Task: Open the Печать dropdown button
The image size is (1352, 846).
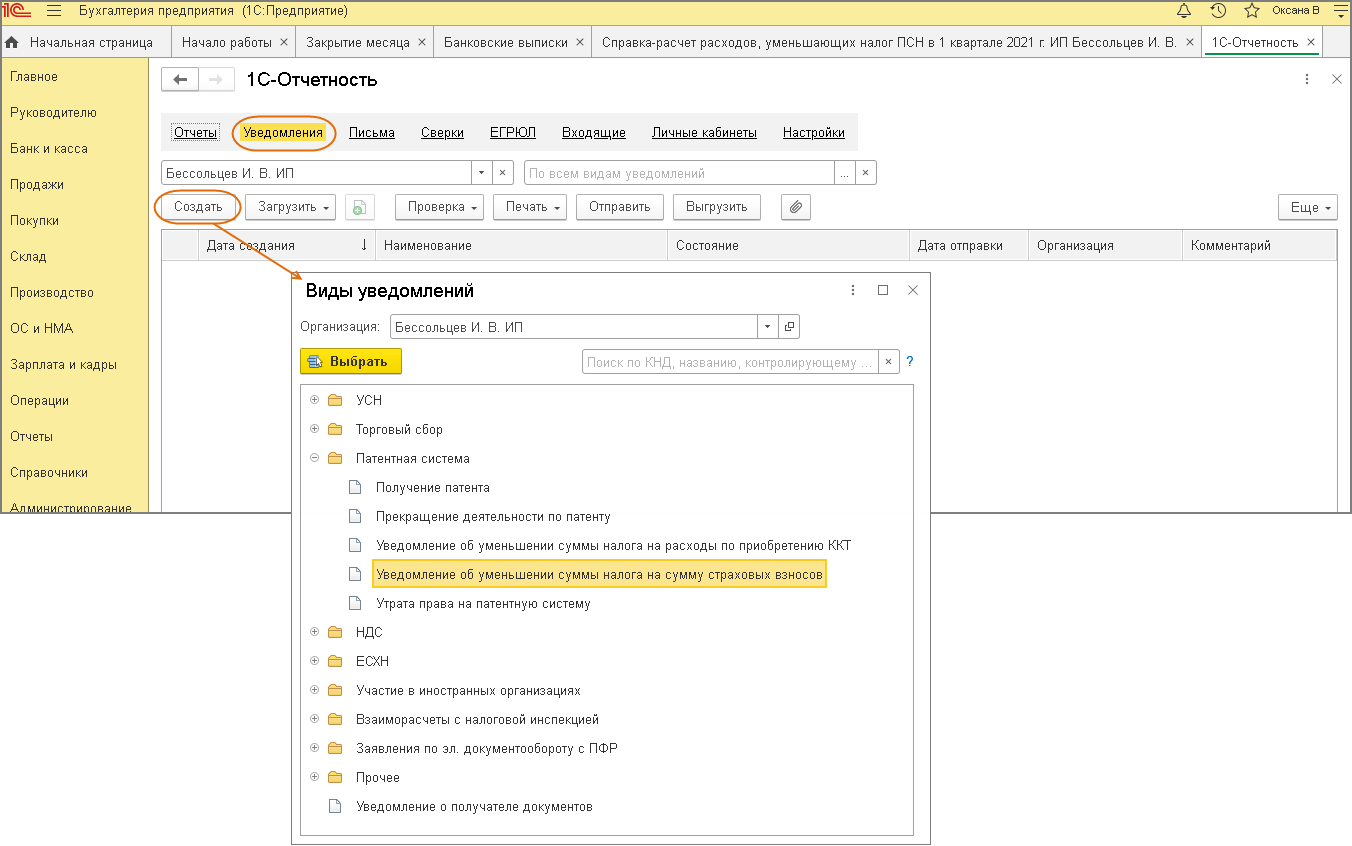Action: (x=530, y=207)
